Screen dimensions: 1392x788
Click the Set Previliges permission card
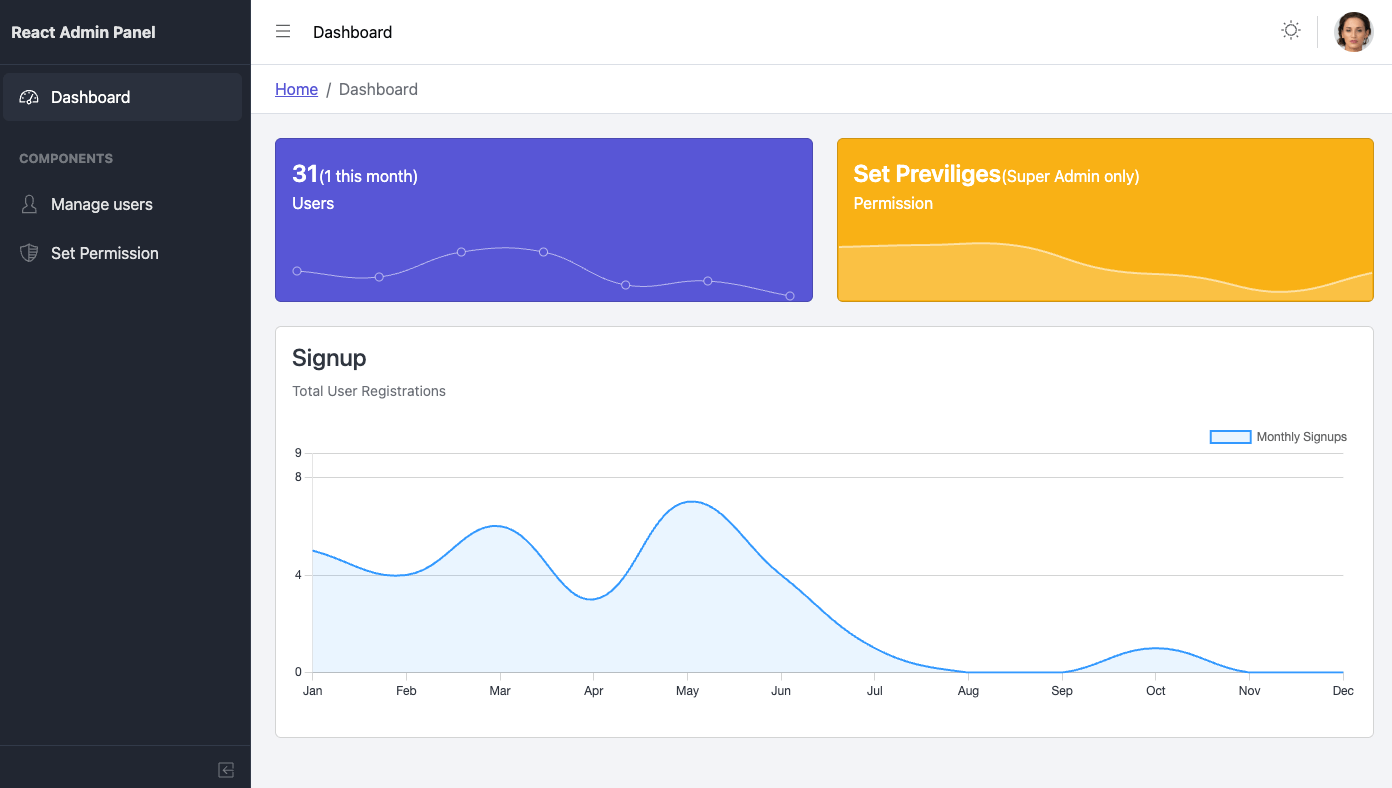point(1105,219)
